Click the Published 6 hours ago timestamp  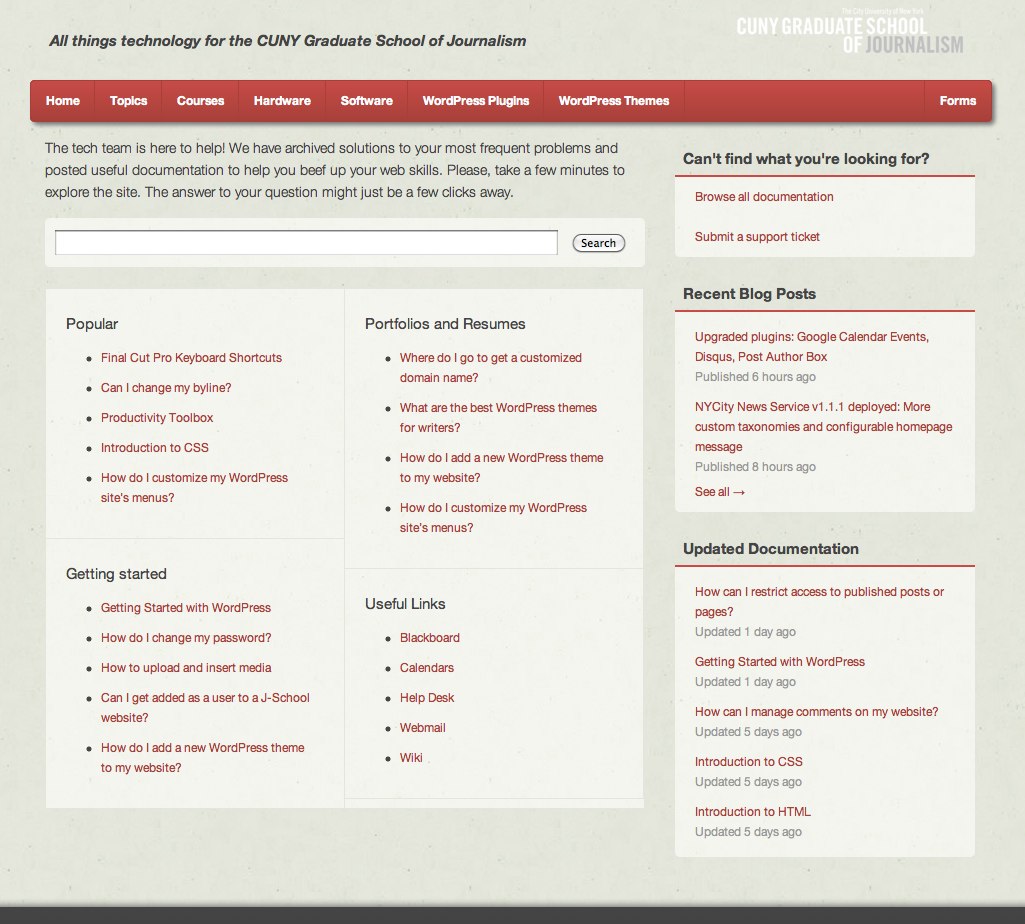click(755, 377)
